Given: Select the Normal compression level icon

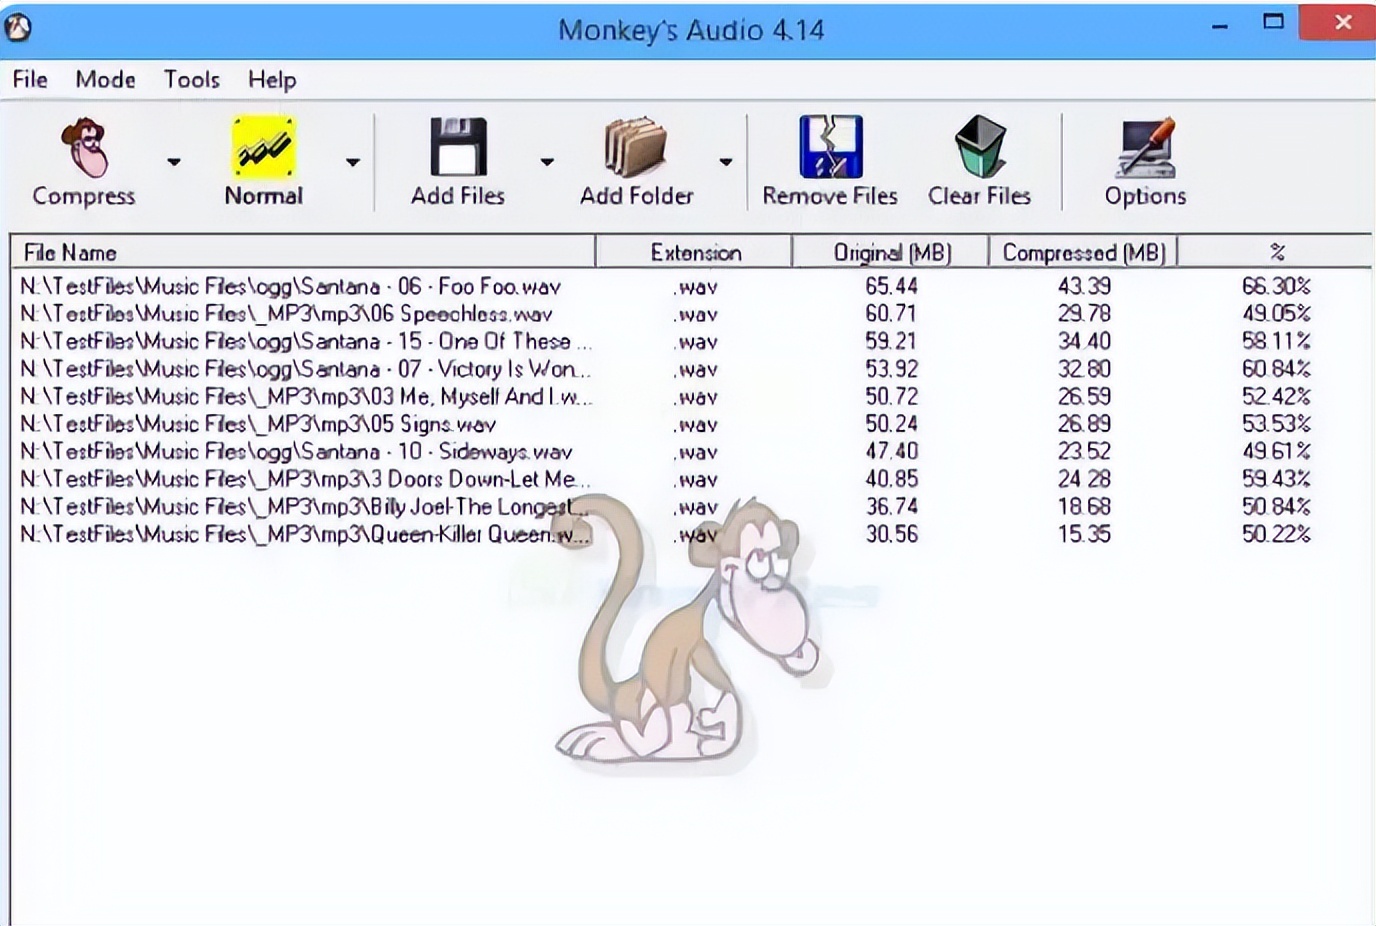Looking at the screenshot, I should click(263, 148).
